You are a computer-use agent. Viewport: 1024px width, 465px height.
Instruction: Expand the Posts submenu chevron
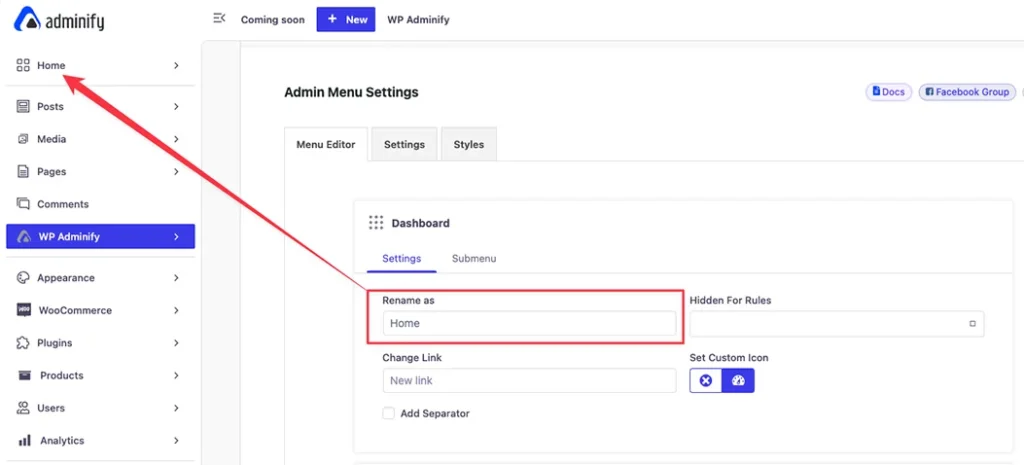176,106
